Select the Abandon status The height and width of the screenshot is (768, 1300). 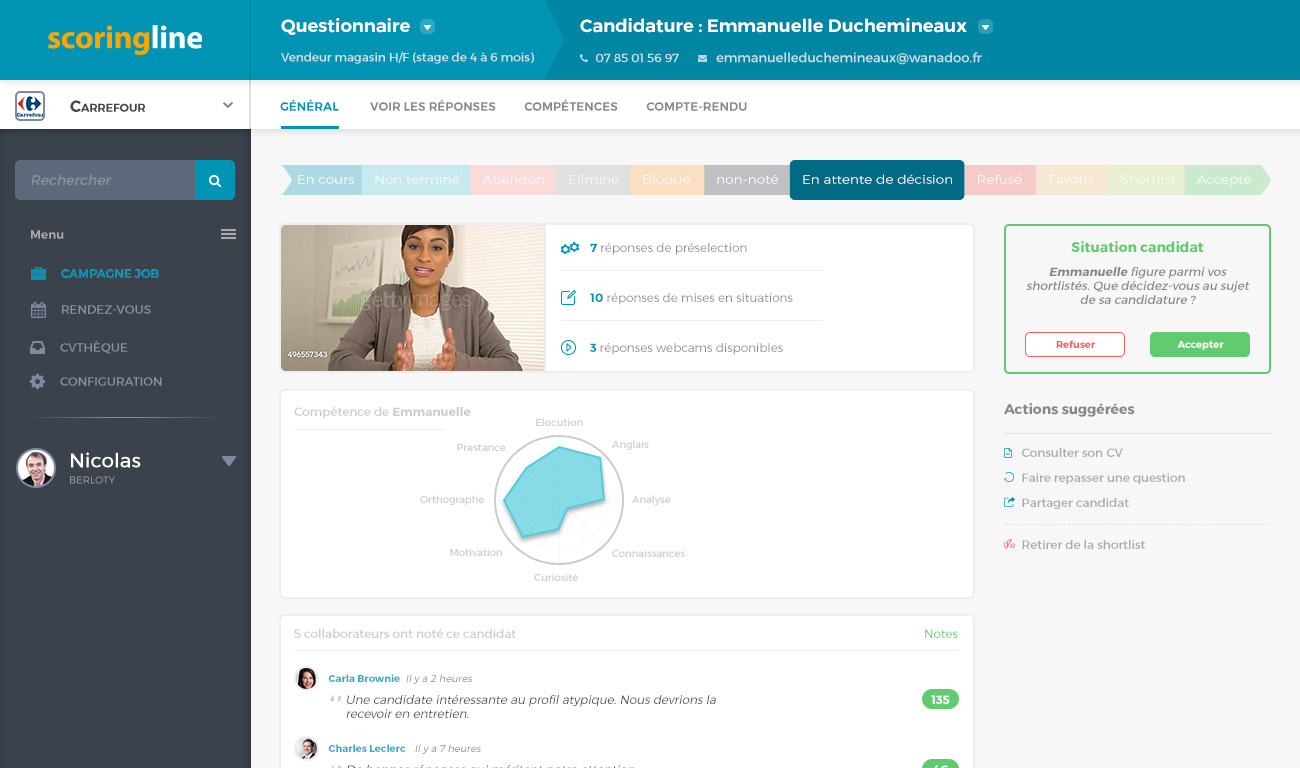tap(513, 180)
